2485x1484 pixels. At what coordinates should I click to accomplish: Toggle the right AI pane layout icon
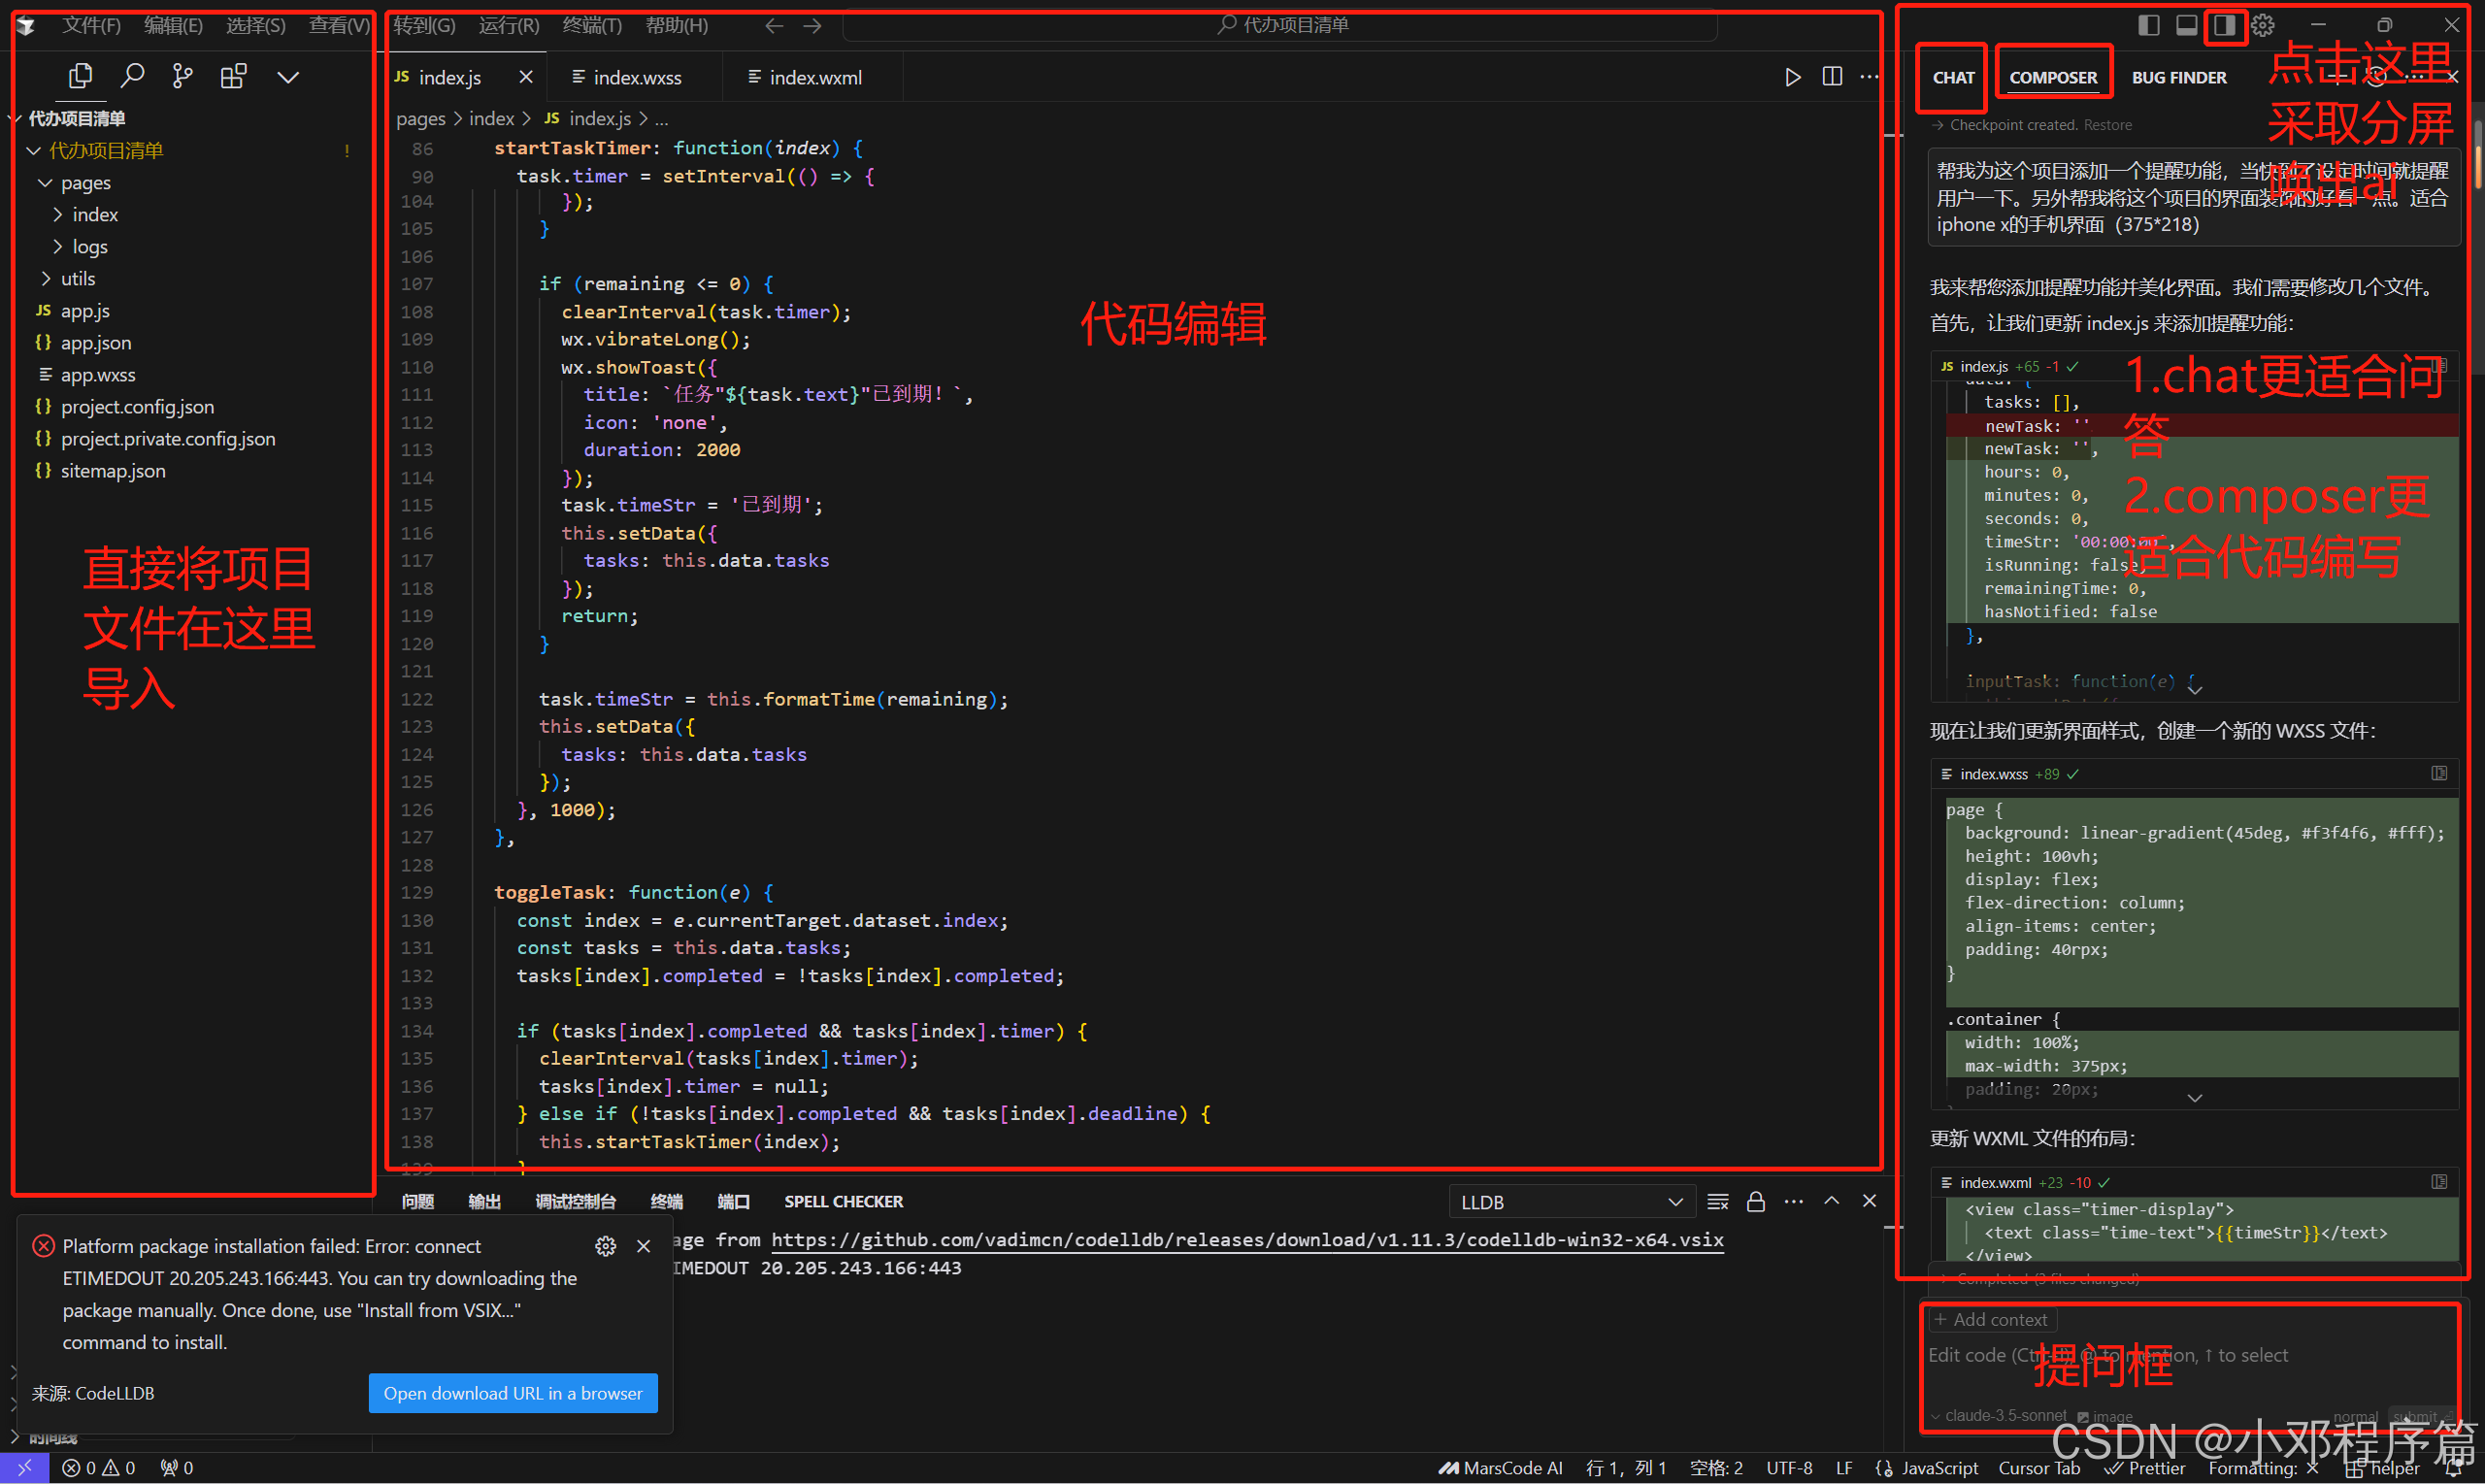click(x=2224, y=25)
